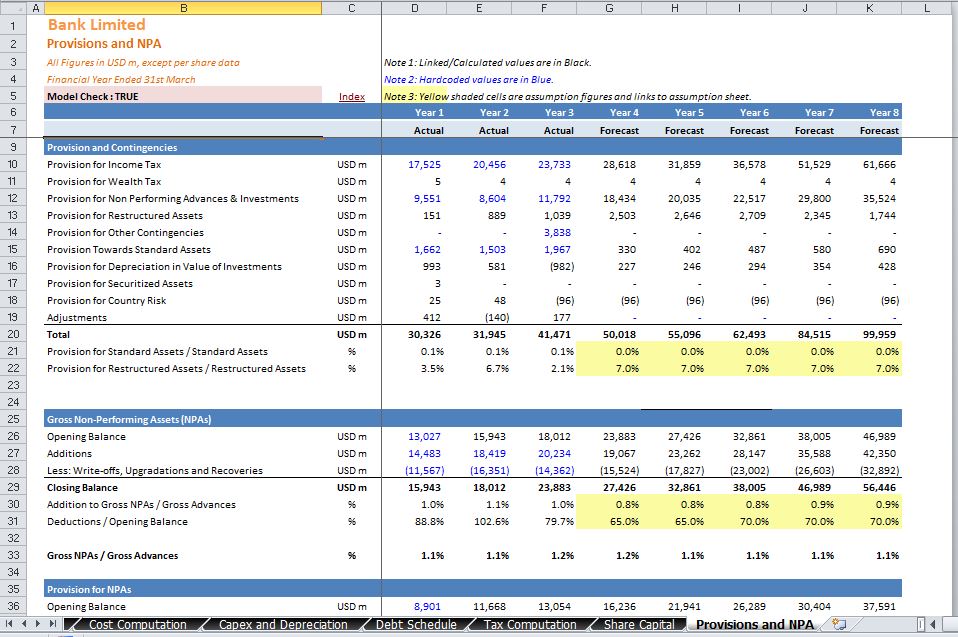Select the Share Capital sheet tab
Screen dimensions: 958x637
[639, 624]
